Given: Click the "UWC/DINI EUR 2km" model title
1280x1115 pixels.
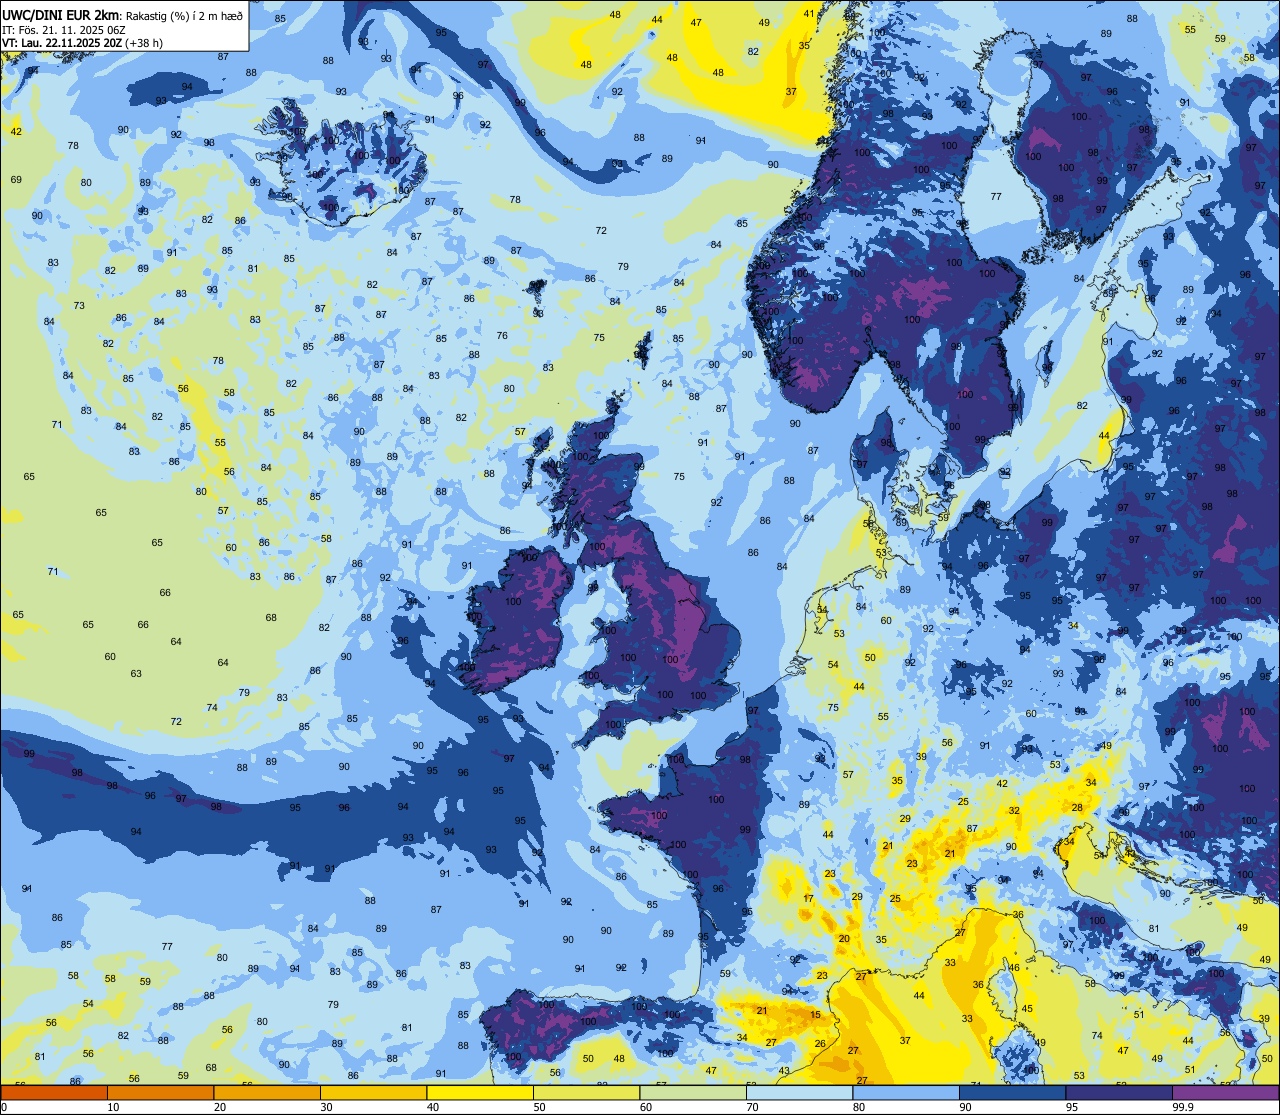Looking at the screenshot, I should coord(61,14).
